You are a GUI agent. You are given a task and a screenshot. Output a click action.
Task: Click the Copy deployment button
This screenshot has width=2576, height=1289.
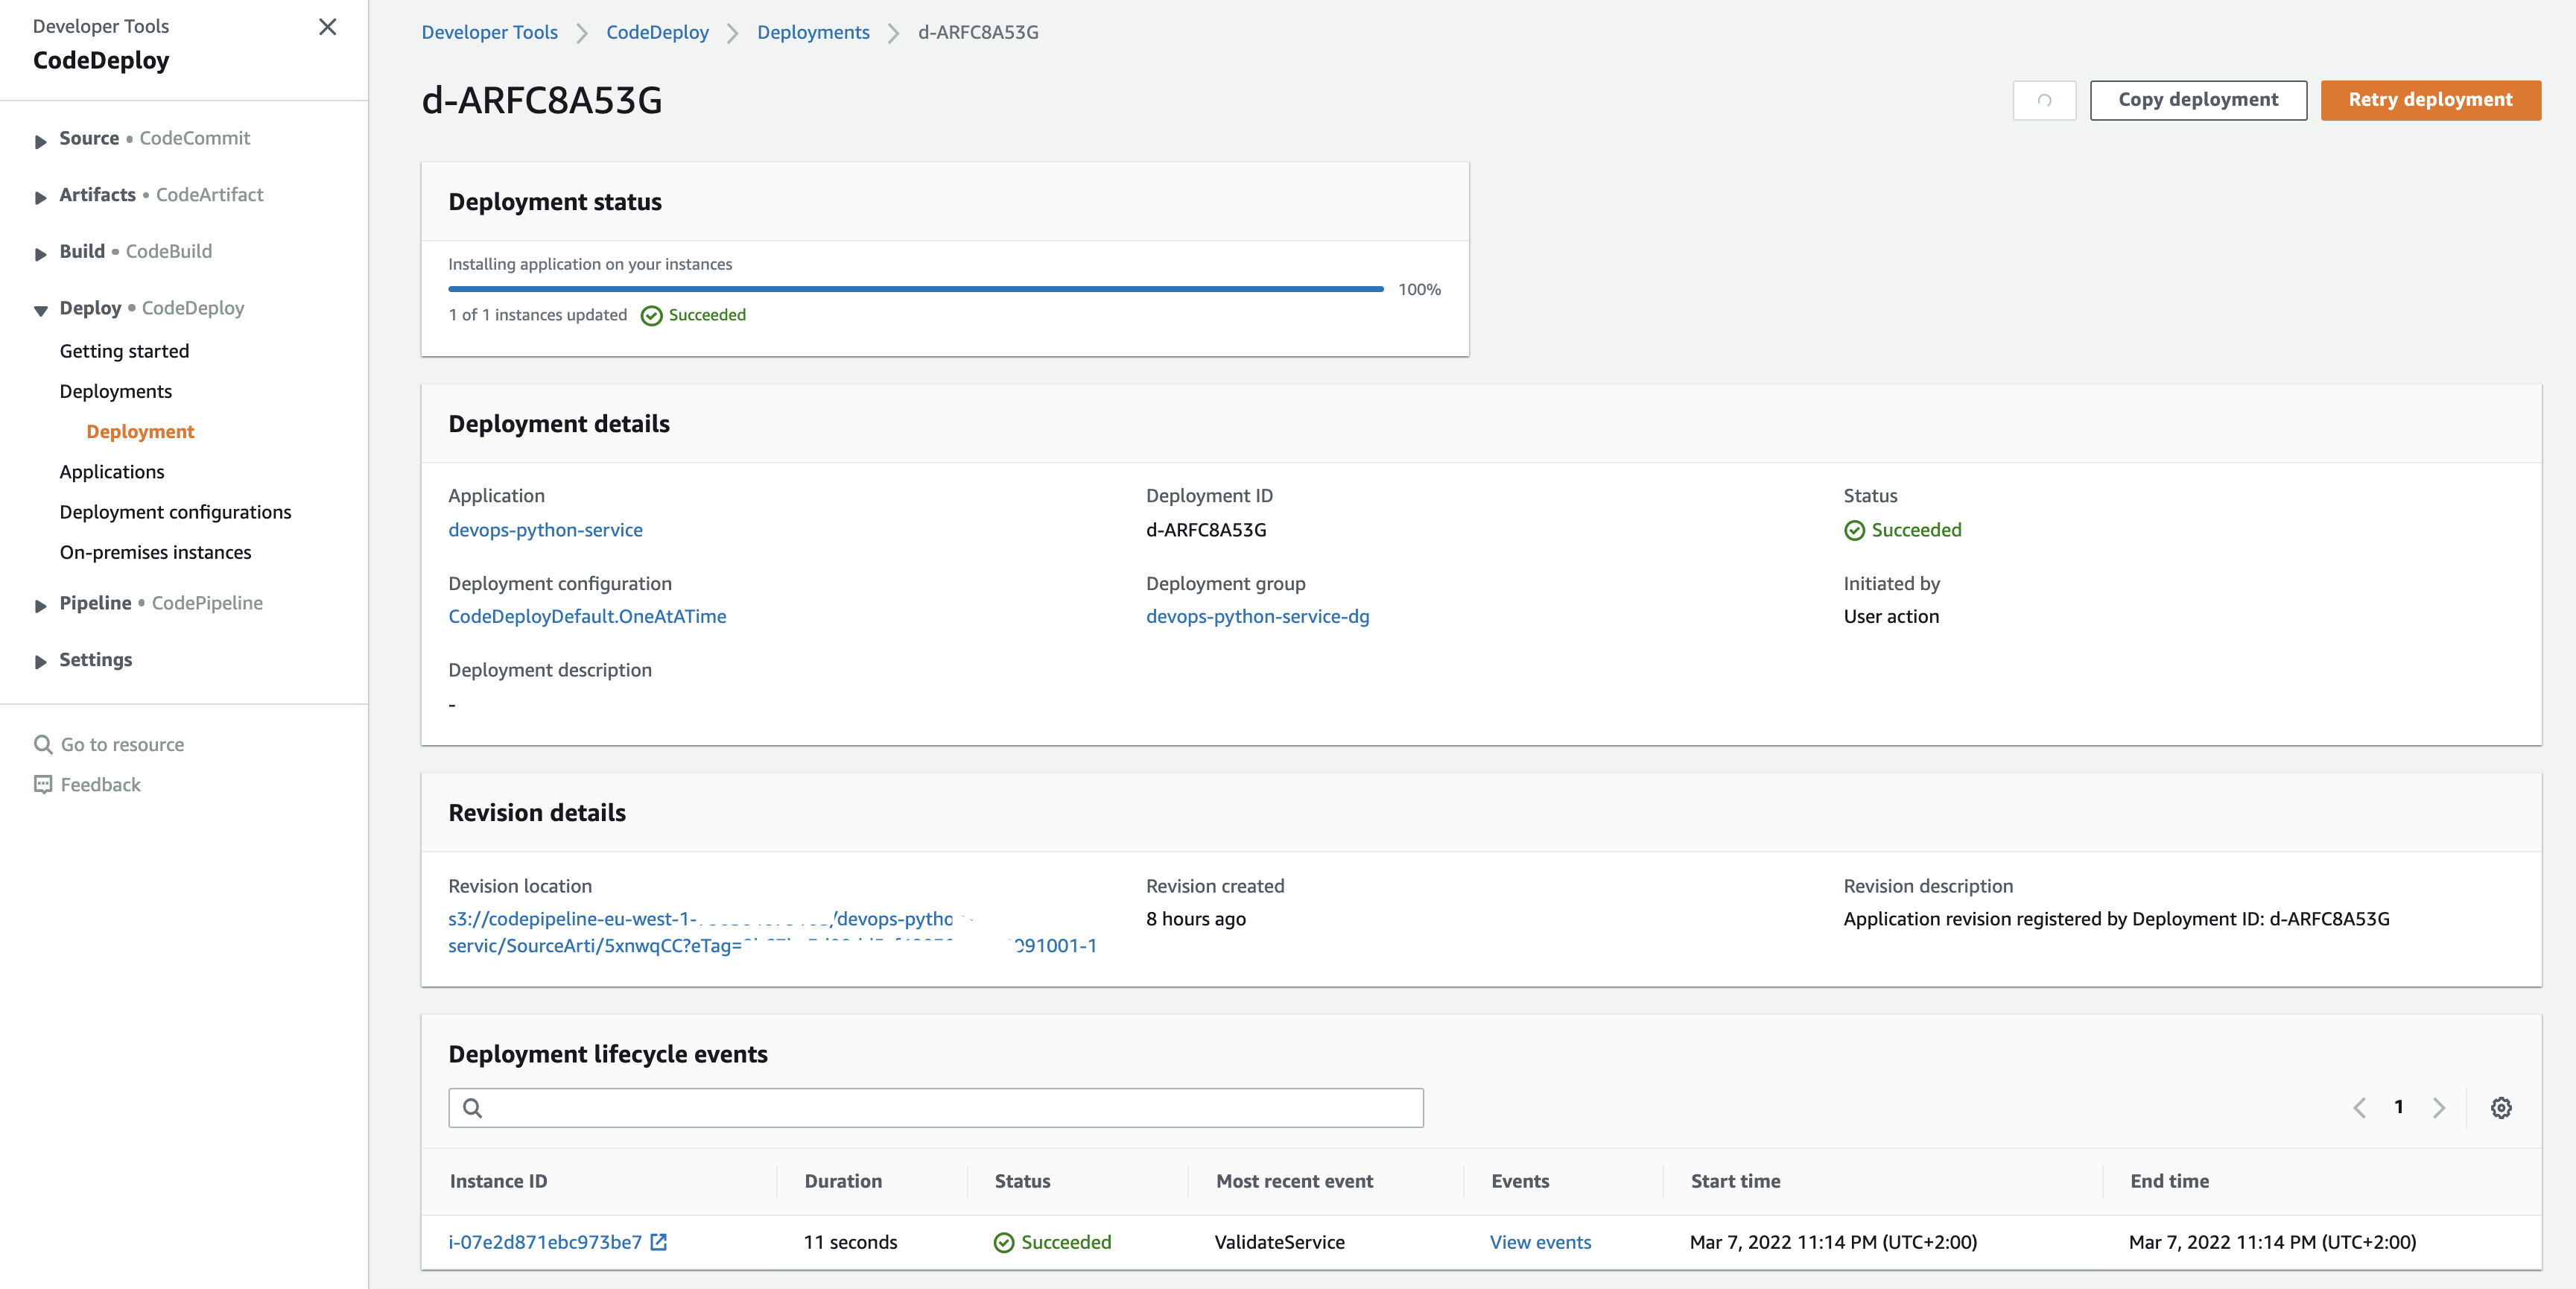pyautogui.click(x=2197, y=100)
